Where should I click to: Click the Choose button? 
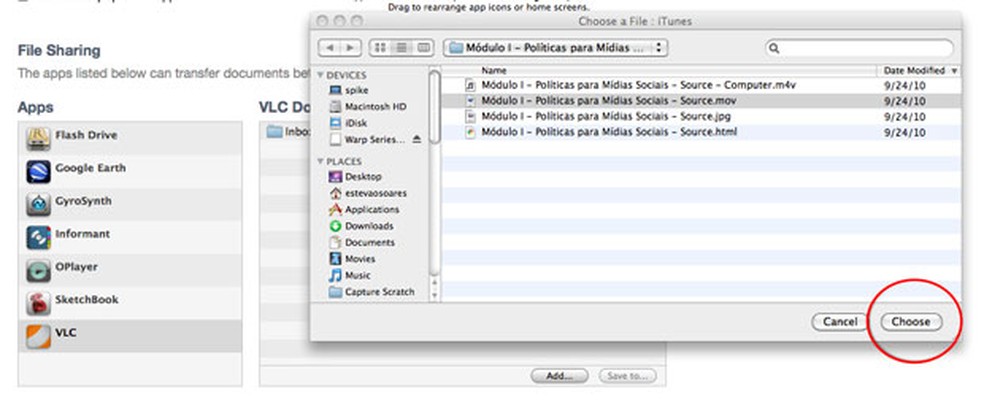[x=911, y=322]
